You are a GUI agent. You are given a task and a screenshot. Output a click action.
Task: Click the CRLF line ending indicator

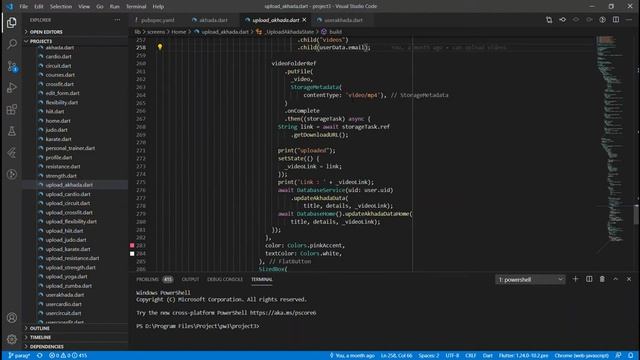[471, 356]
